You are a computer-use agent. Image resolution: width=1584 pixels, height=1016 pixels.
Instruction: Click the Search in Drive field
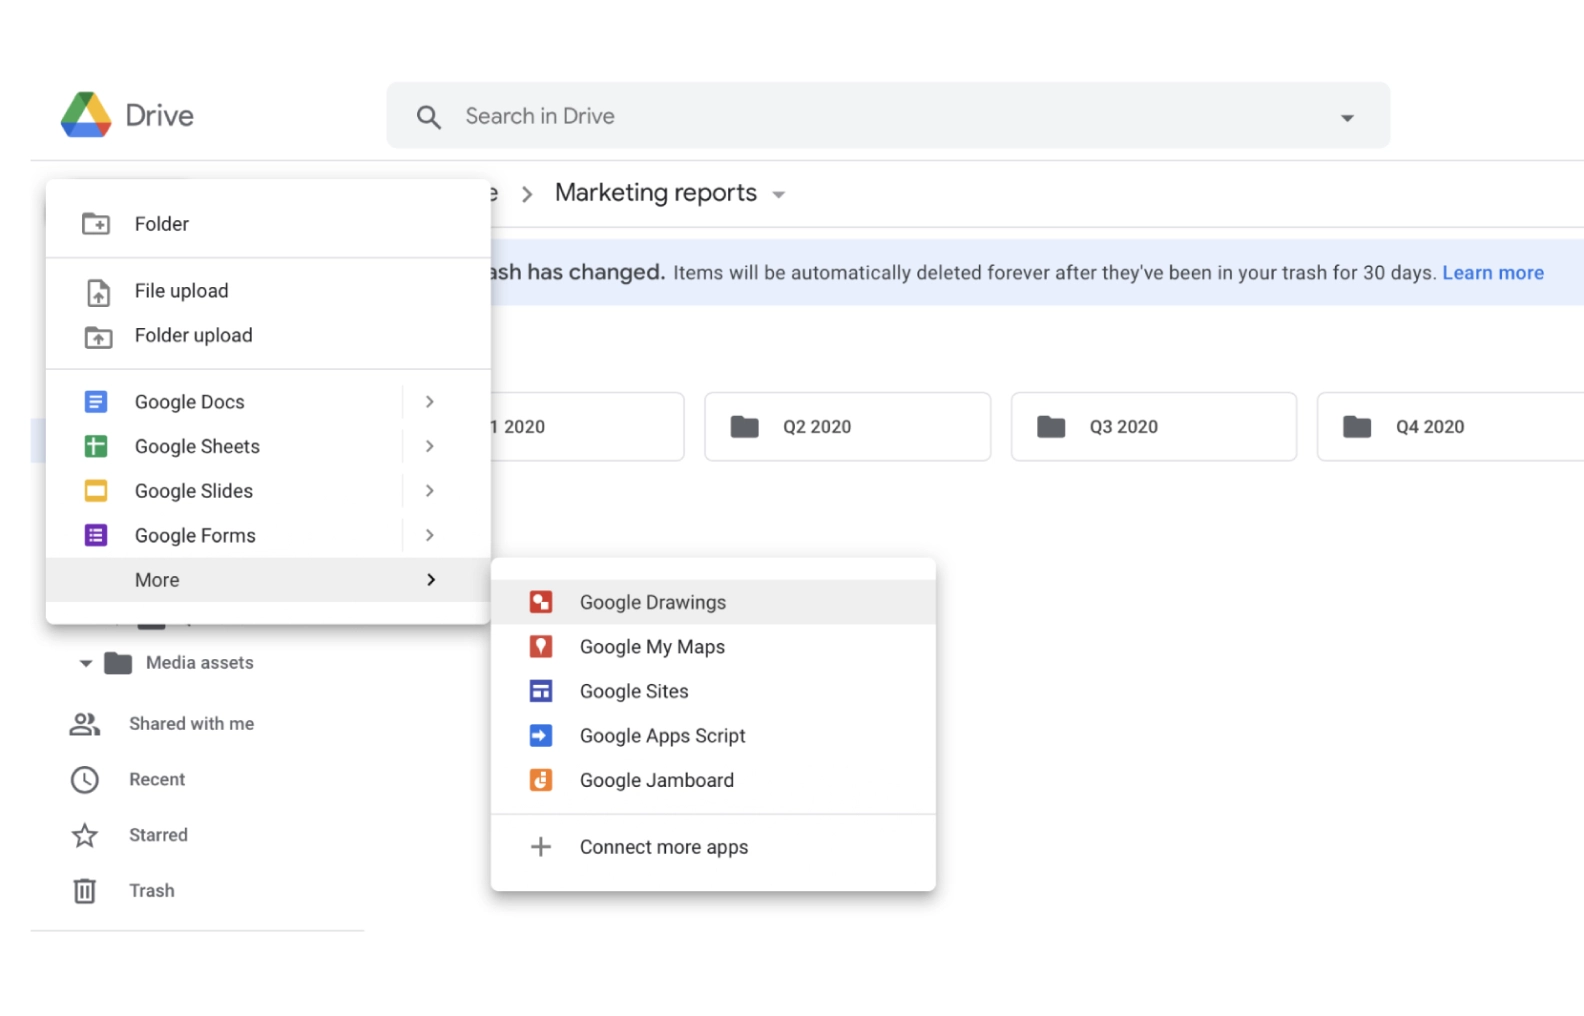pos(888,116)
